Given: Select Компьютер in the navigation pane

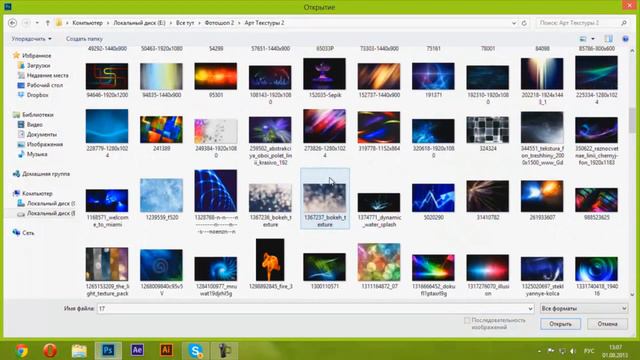Looking at the screenshot, I should tap(37, 193).
